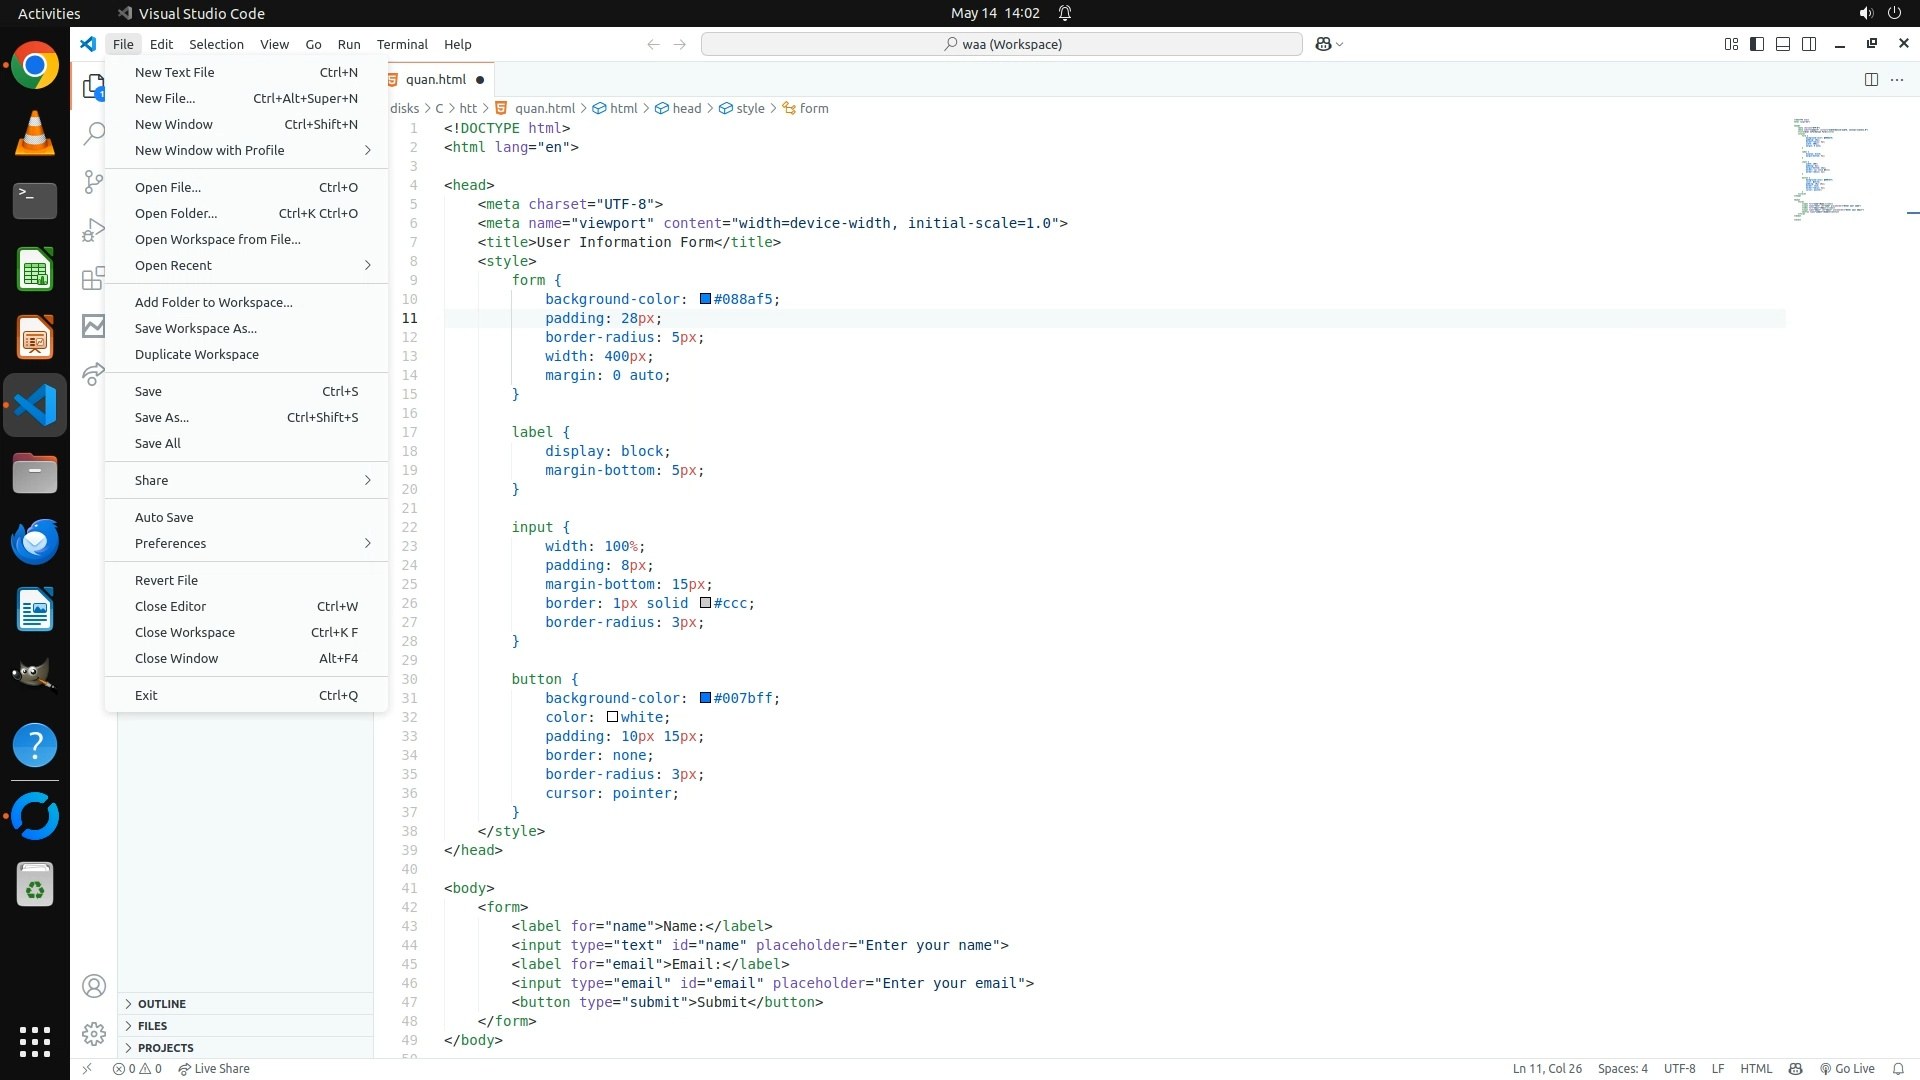Open the Run and Debug view icon

94,230
